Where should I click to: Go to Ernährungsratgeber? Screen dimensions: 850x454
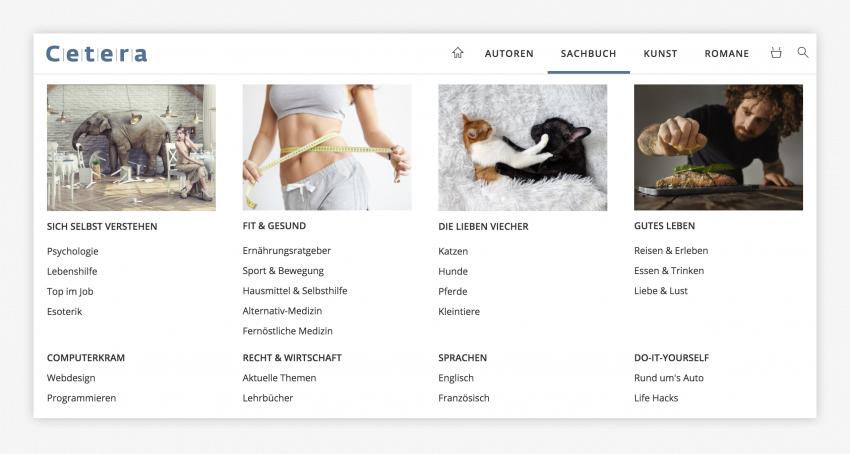(287, 251)
